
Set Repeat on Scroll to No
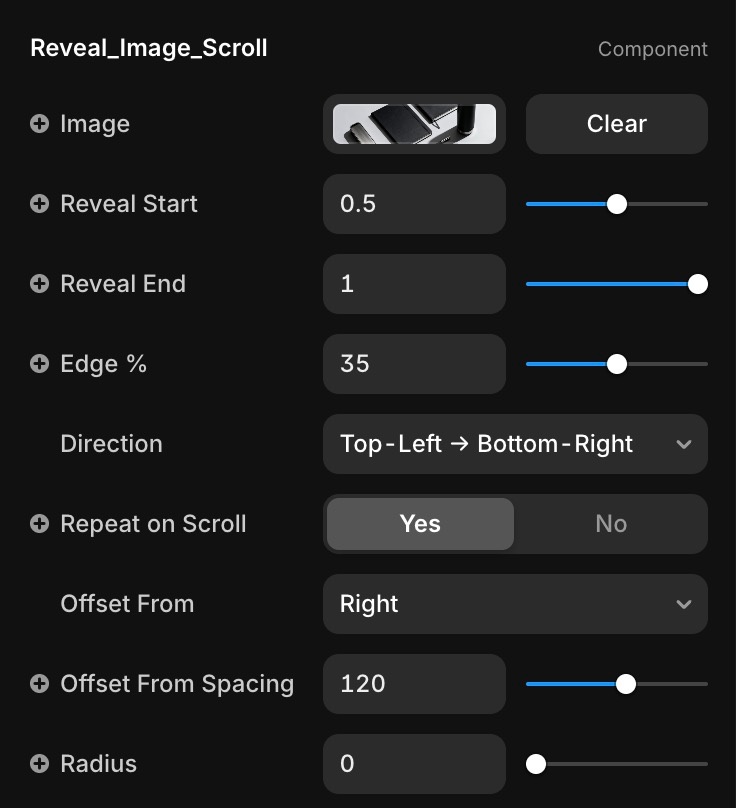point(610,524)
